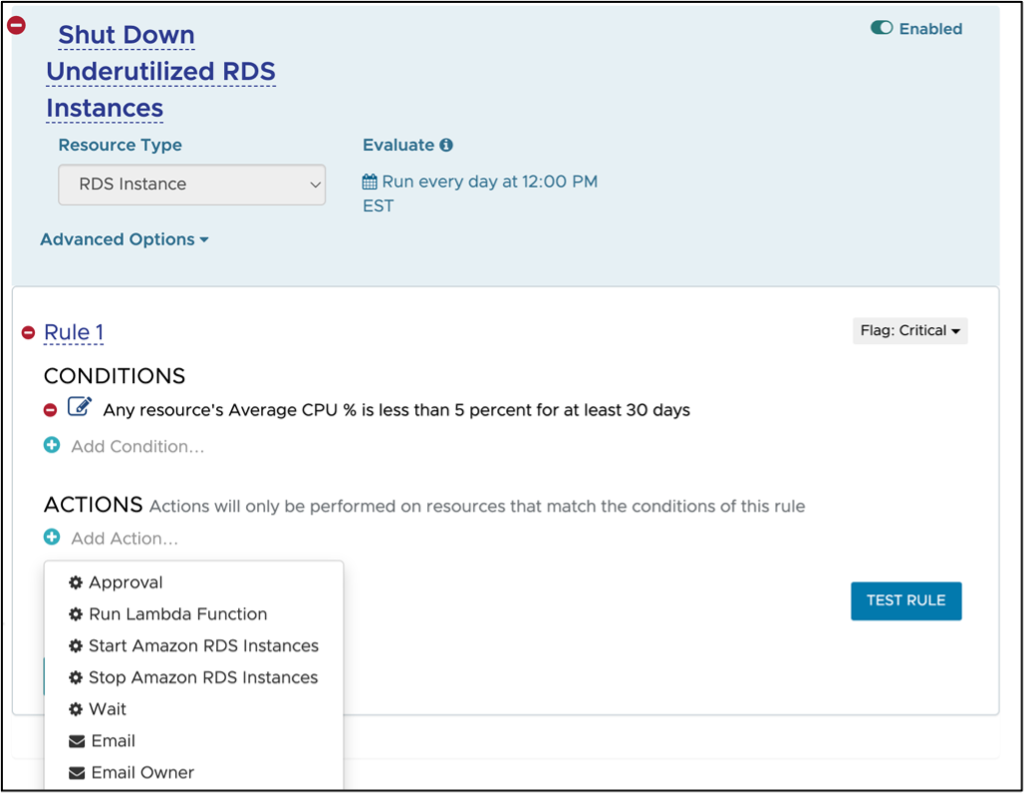The height and width of the screenshot is (797, 1026).
Task: Click the condition text about Average CPU %
Action: (397, 410)
